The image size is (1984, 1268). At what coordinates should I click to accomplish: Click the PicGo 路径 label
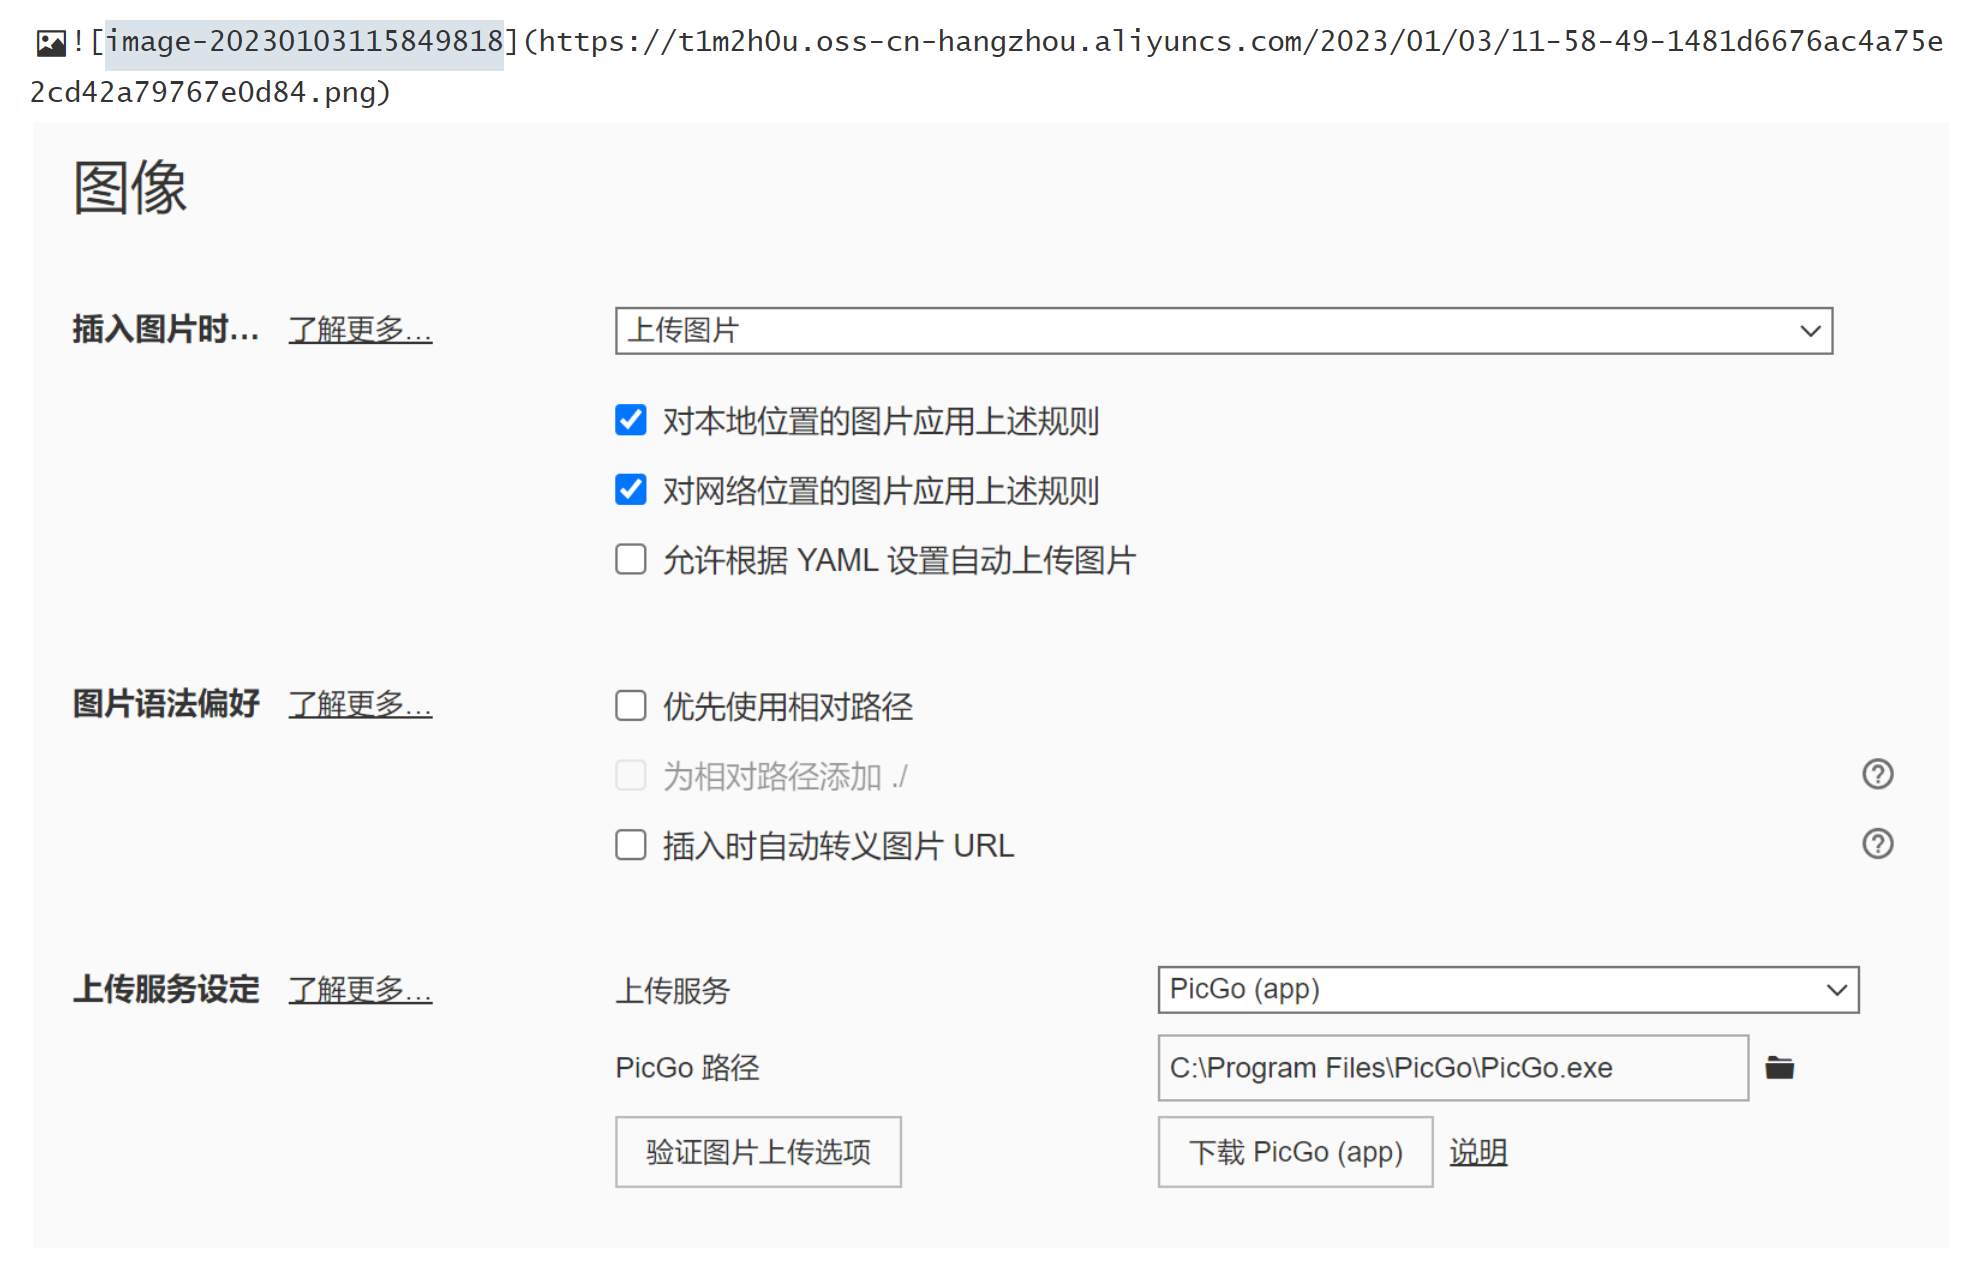(687, 1068)
